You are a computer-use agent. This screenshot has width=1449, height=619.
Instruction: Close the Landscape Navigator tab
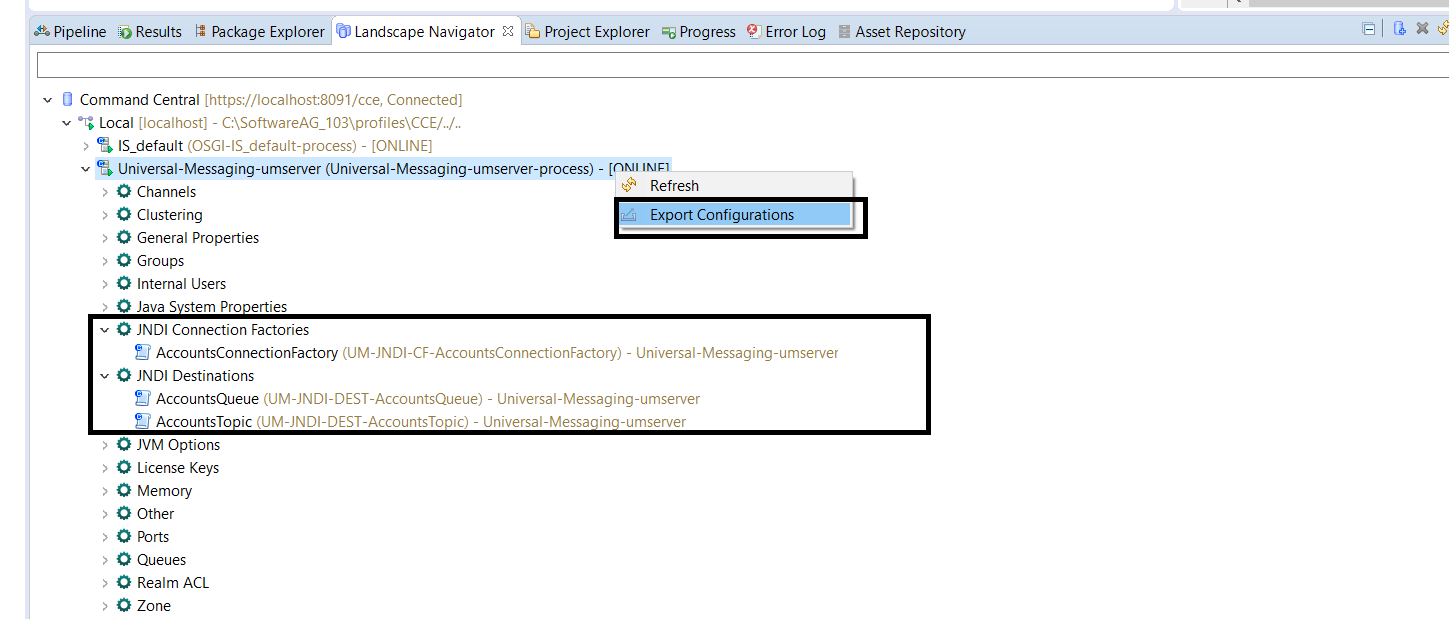click(508, 31)
